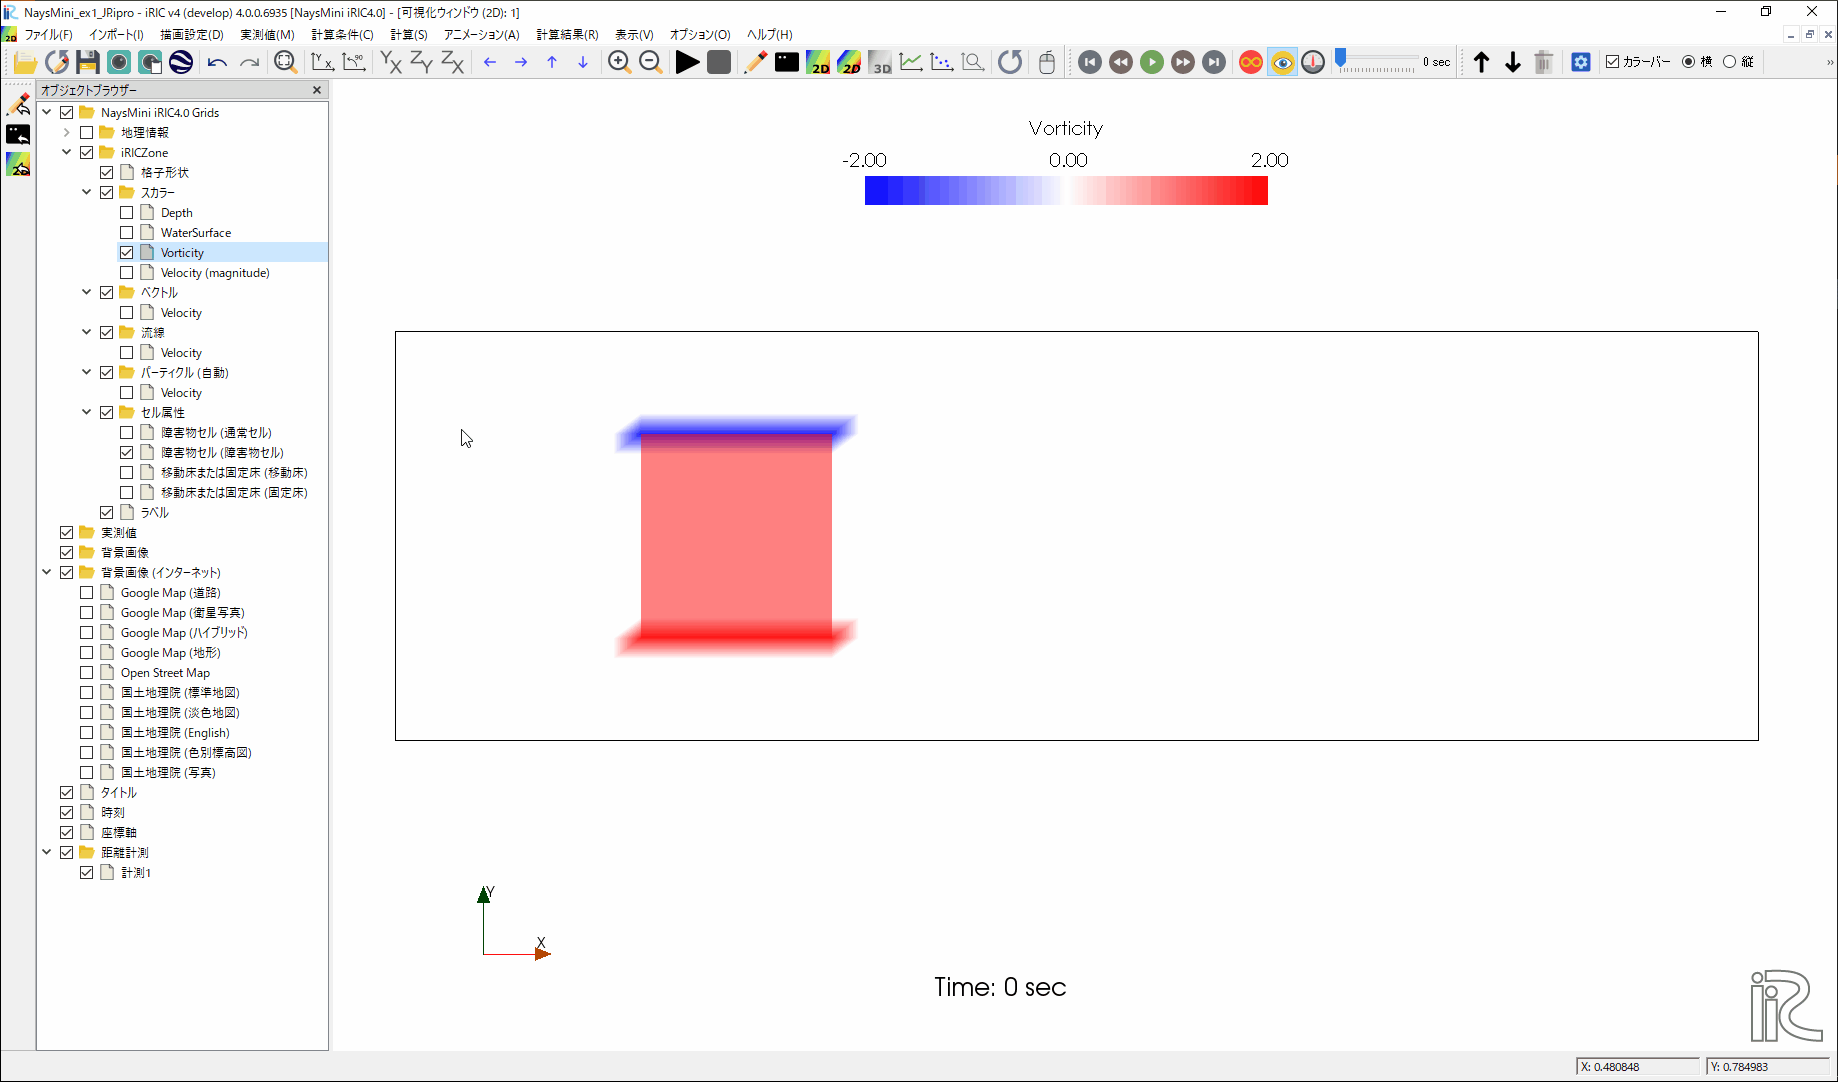1838x1082 pixels.
Task: Open the blue gear property icon
Action: coord(1581,62)
